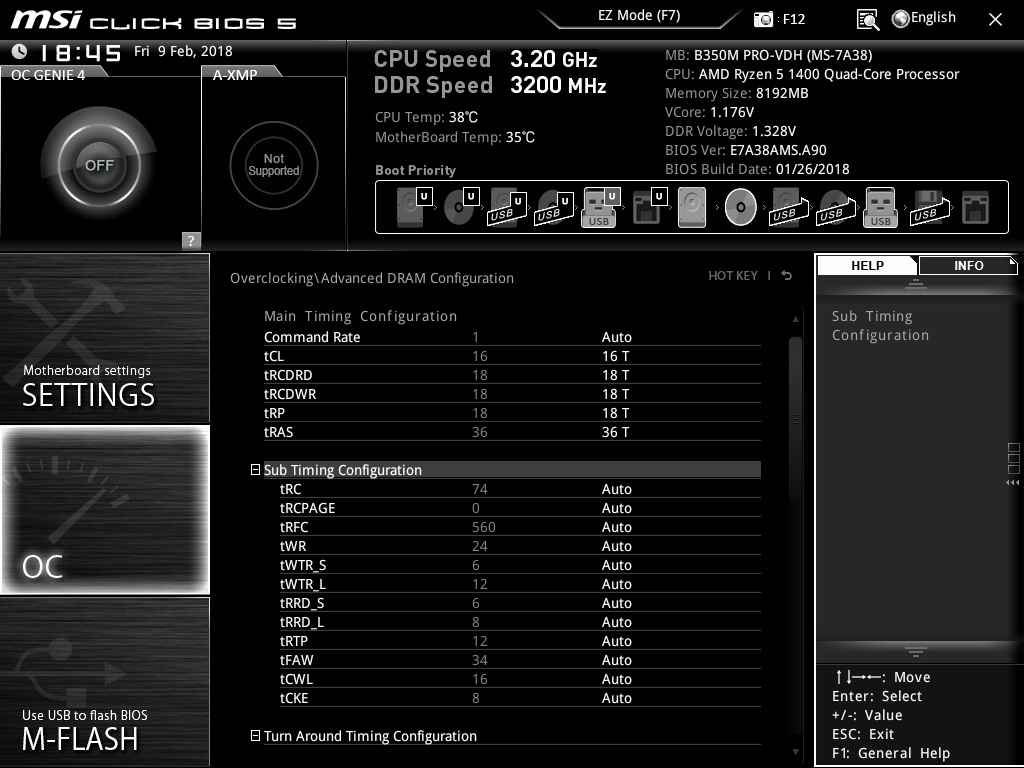Select legacy USB CD/DVD boot icon
Image resolution: width=1024 pixels, height=768 pixels.
pyautogui.click(x=836, y=207)
